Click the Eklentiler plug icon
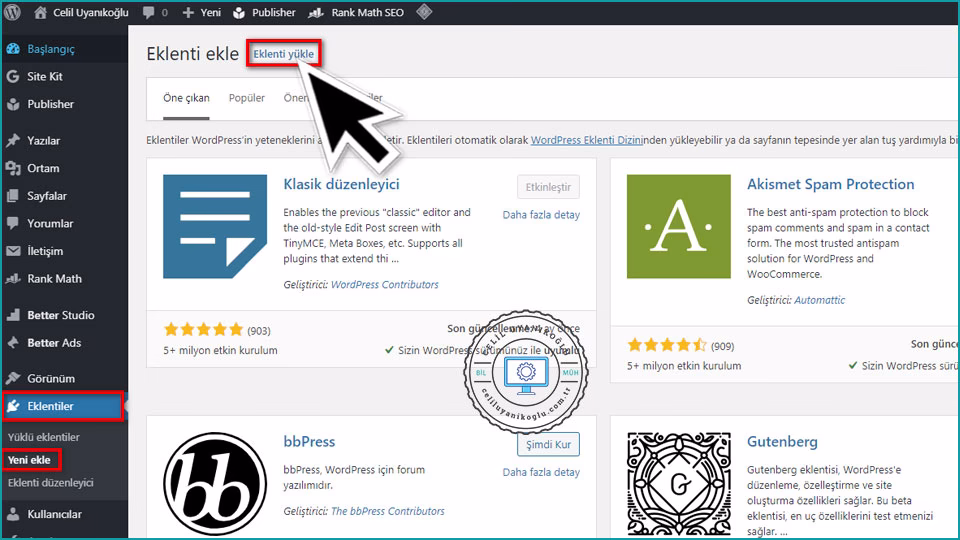Viewport: 960px width, 540px height. [x=13, y=406]
